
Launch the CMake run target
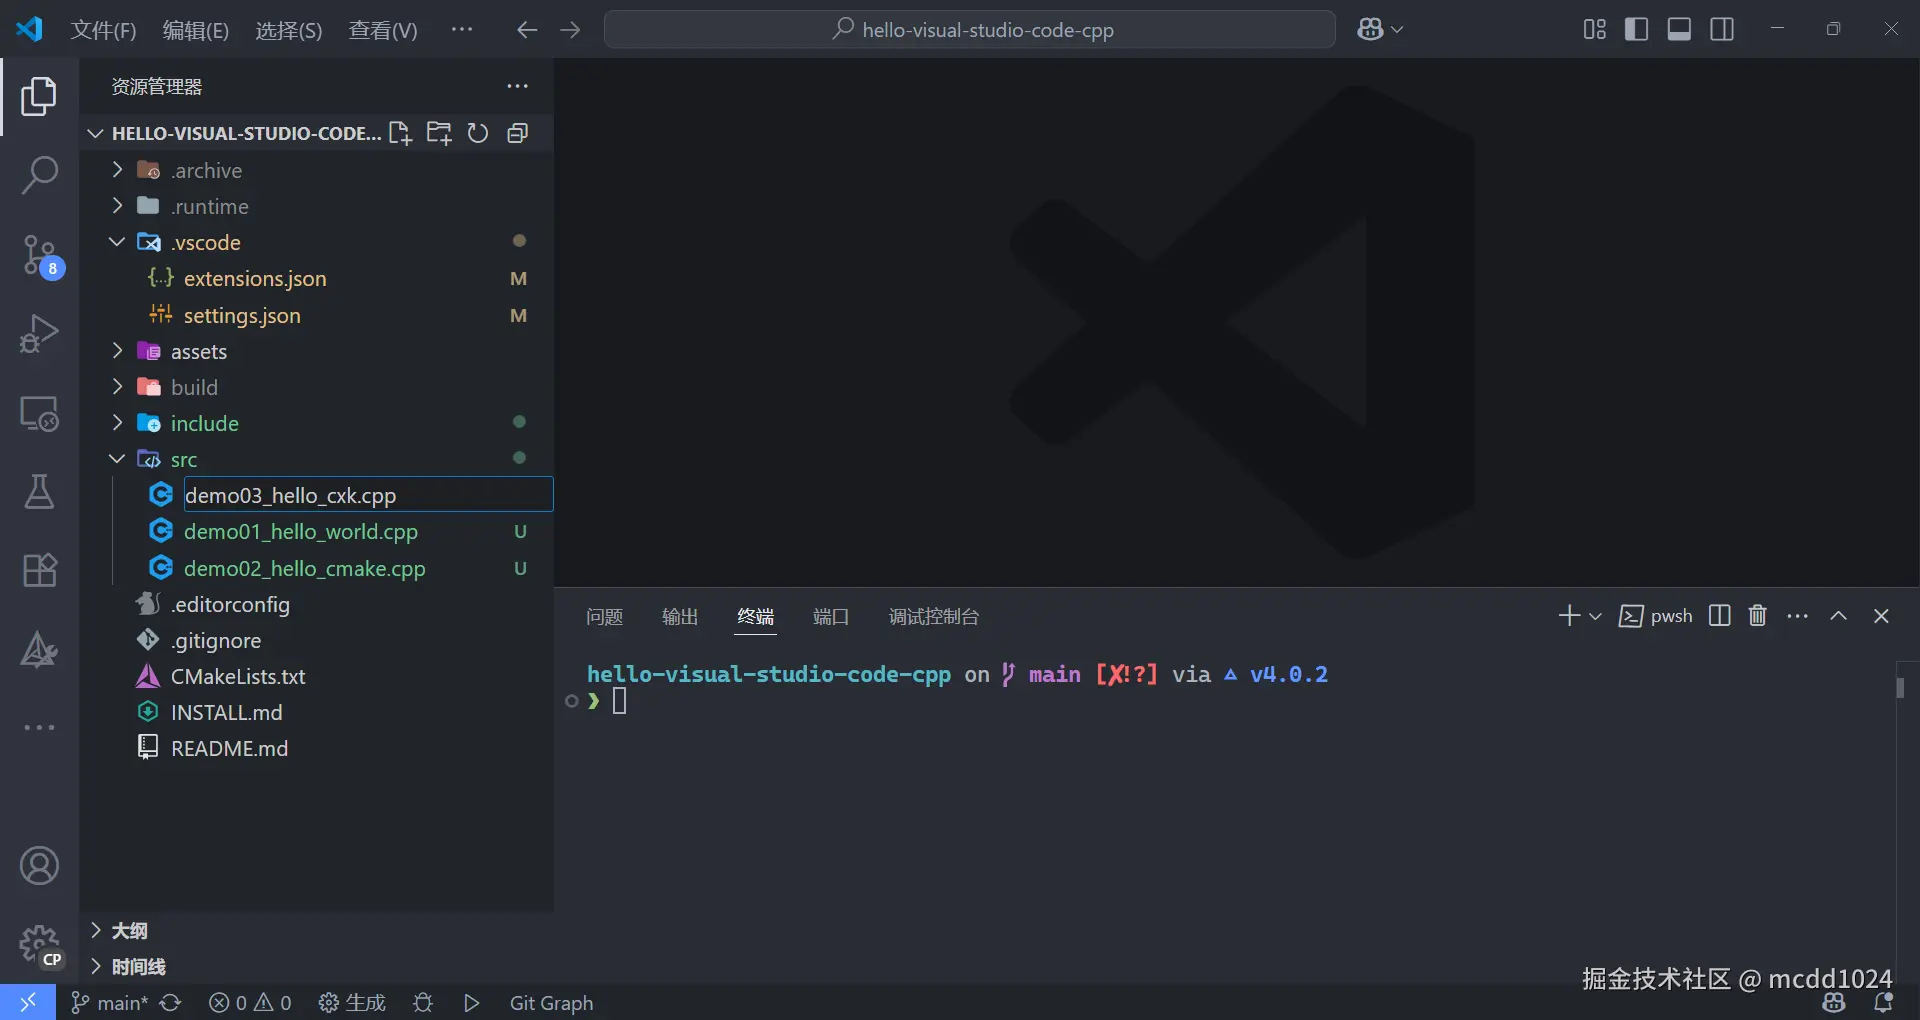(x=472, y=1002)
